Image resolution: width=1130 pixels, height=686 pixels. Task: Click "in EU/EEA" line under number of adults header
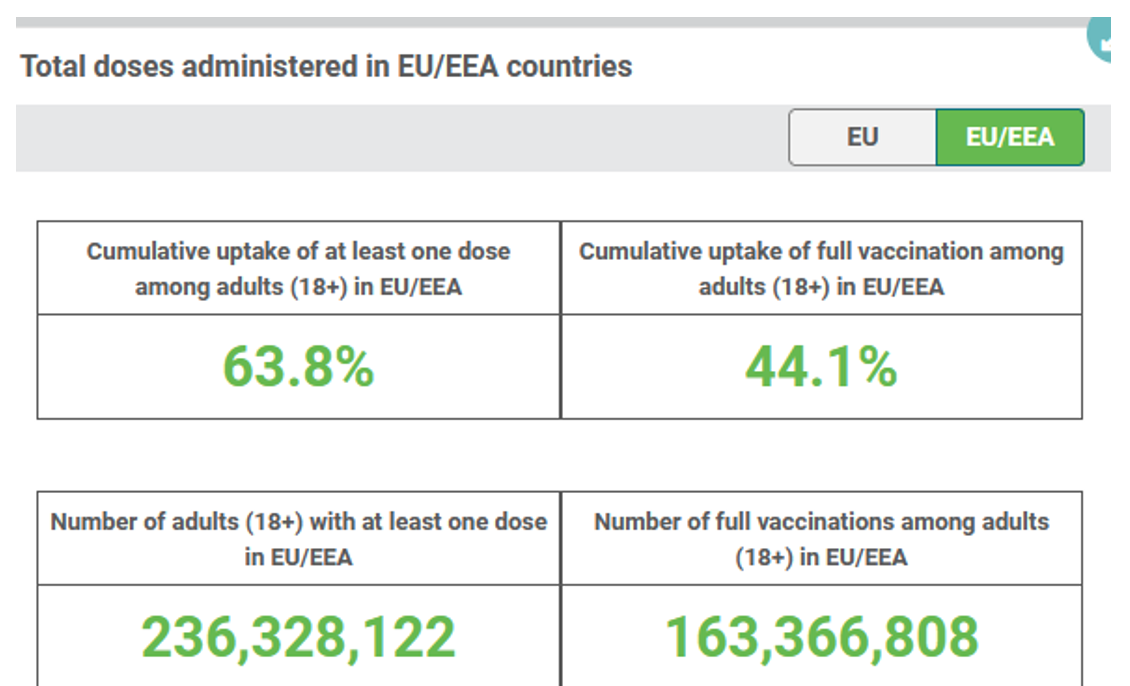click(x=298, y=557)
